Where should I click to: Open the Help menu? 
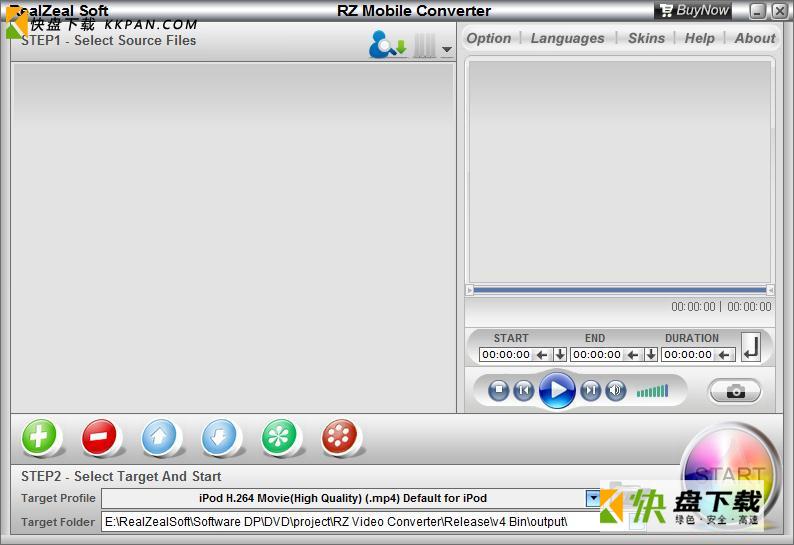click(699, 38)
